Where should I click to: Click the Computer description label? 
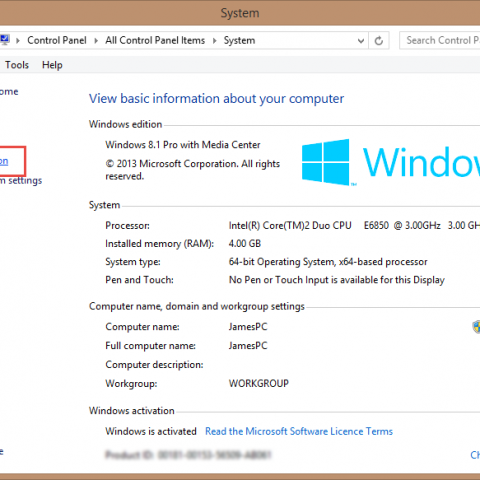click(154, 365)
